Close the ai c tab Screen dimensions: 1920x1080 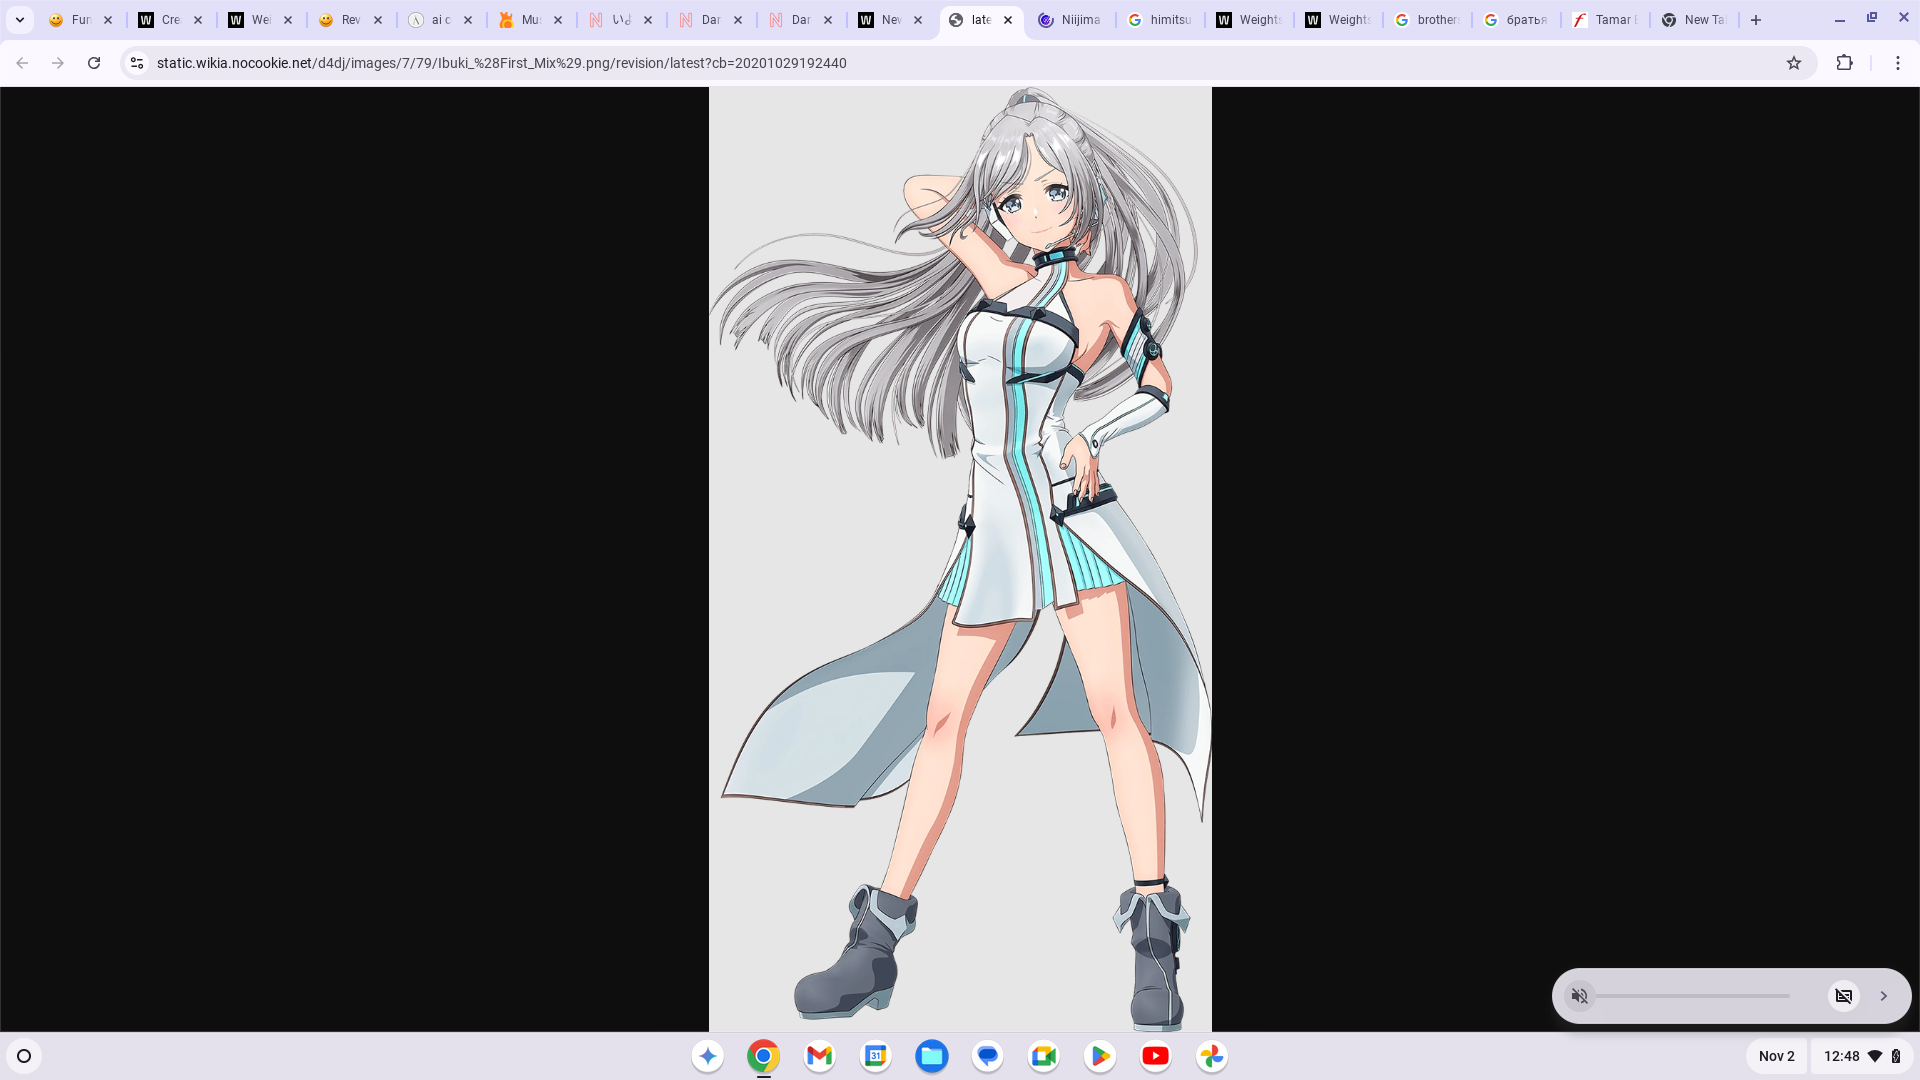coord(468,20)
